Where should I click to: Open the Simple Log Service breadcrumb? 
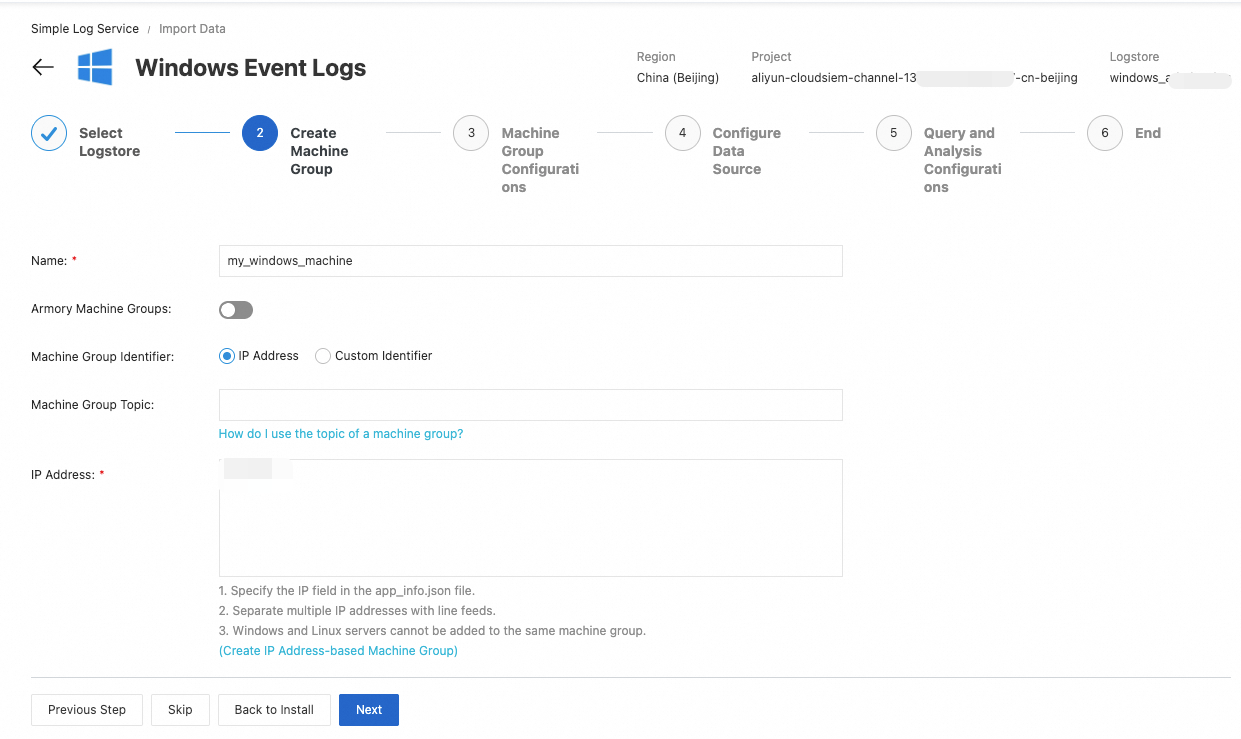pos(85,29)
